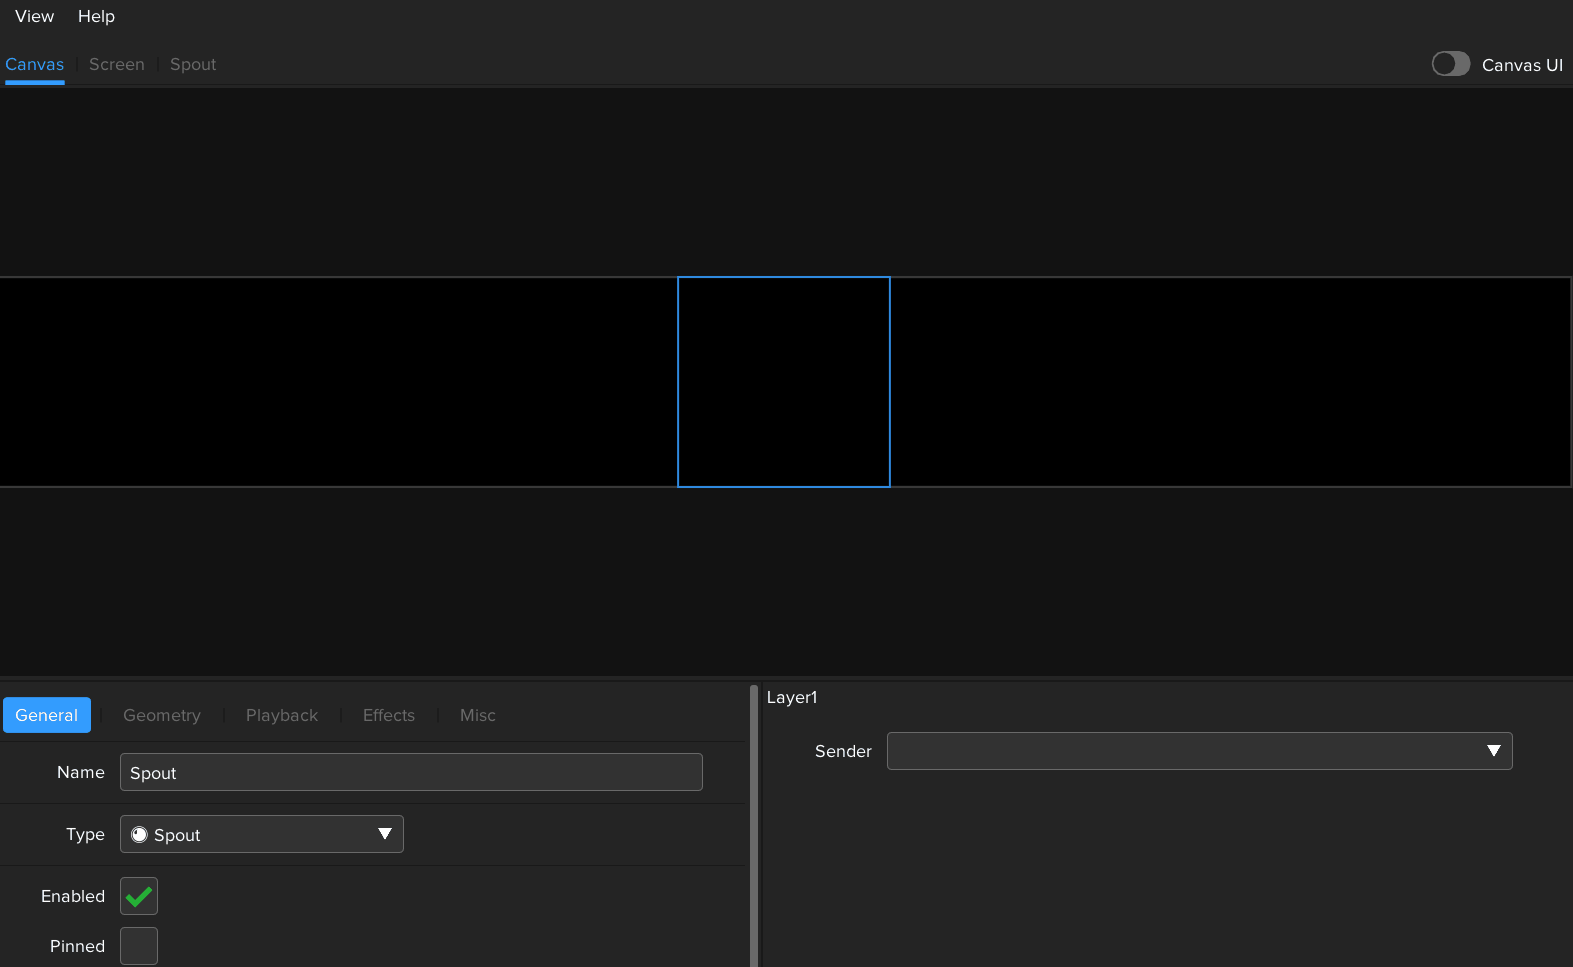Open the Effects properties tab
The height and width of the screenshot is (967, 1573).
click(x=389, y=715)
